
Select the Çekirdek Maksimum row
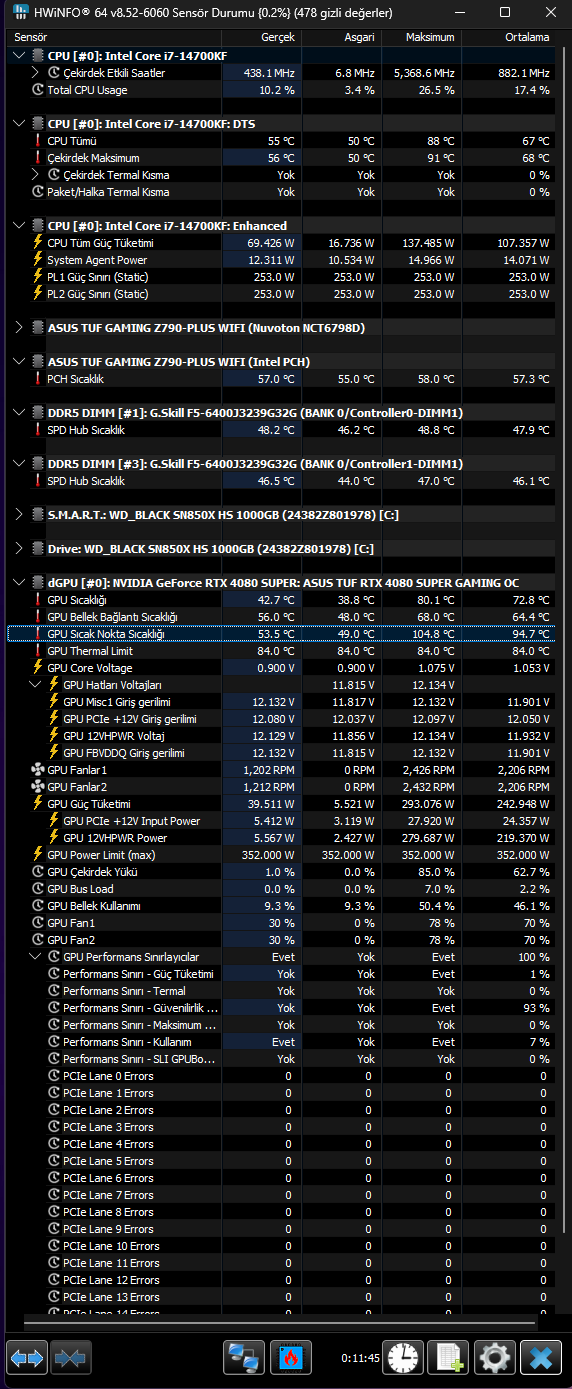pos(281,158)
